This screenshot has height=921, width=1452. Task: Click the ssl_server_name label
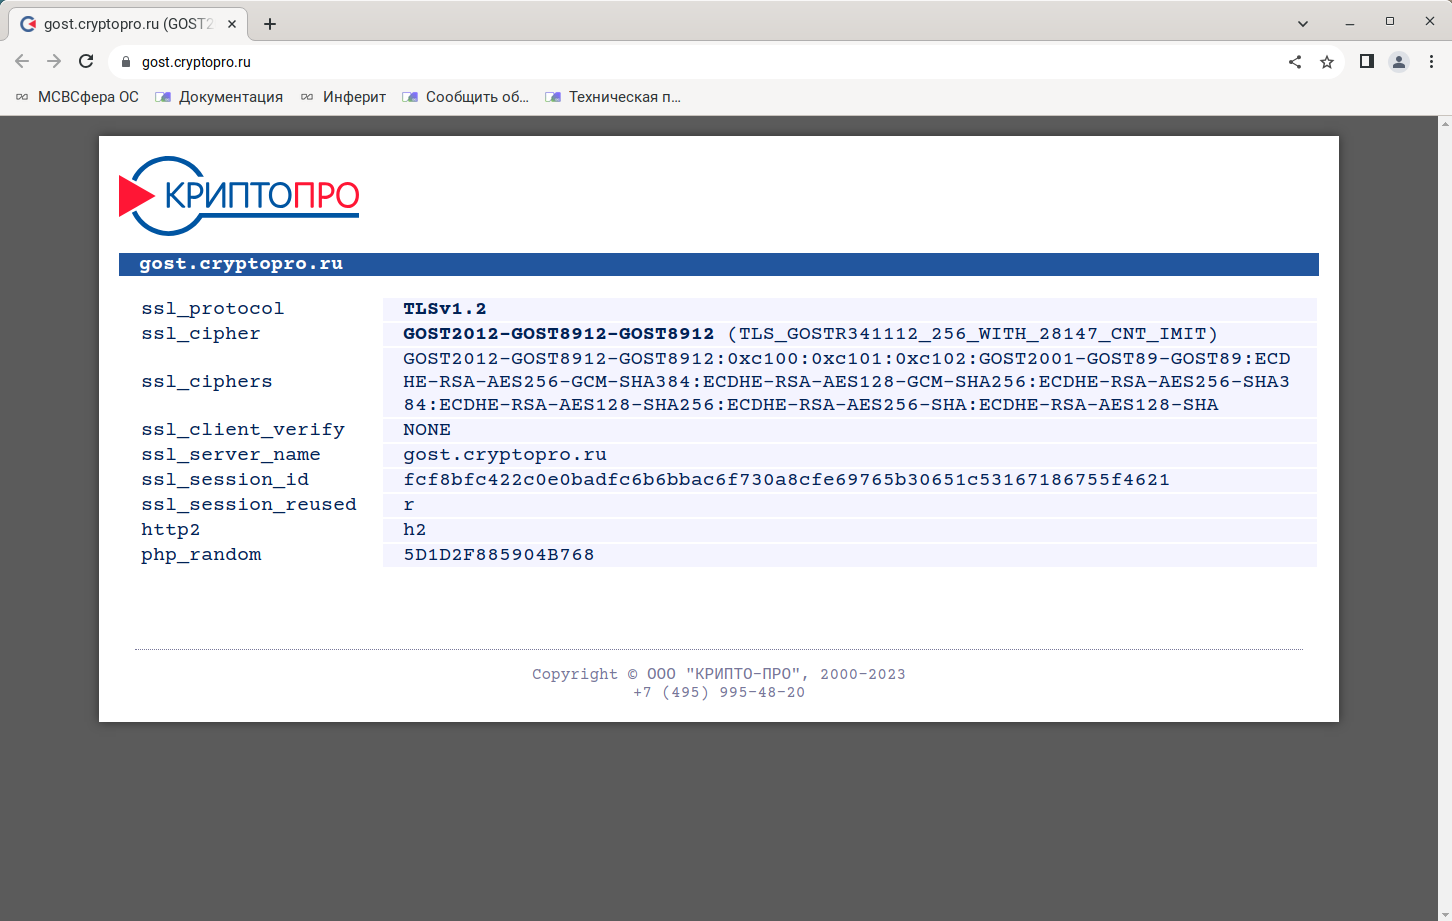pos(231,455)
